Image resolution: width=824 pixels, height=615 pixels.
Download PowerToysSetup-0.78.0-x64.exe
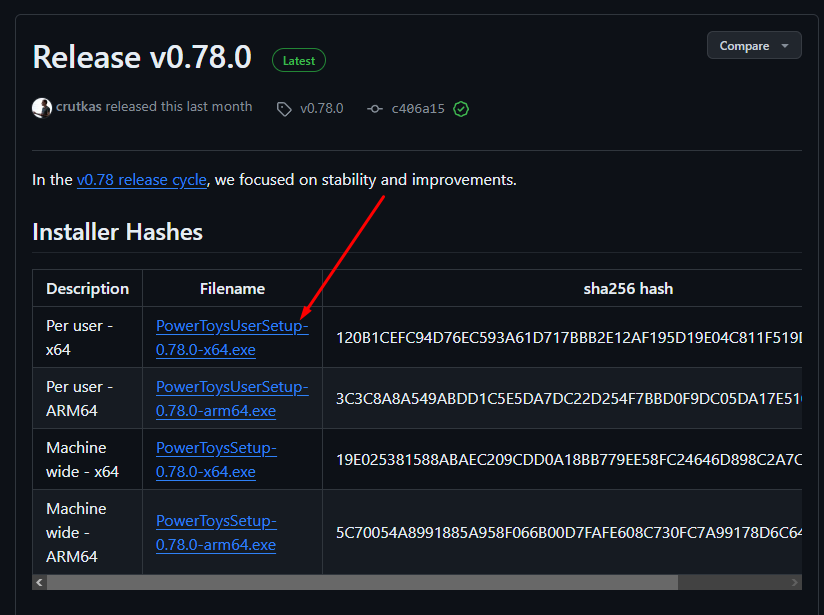point(216,459)
